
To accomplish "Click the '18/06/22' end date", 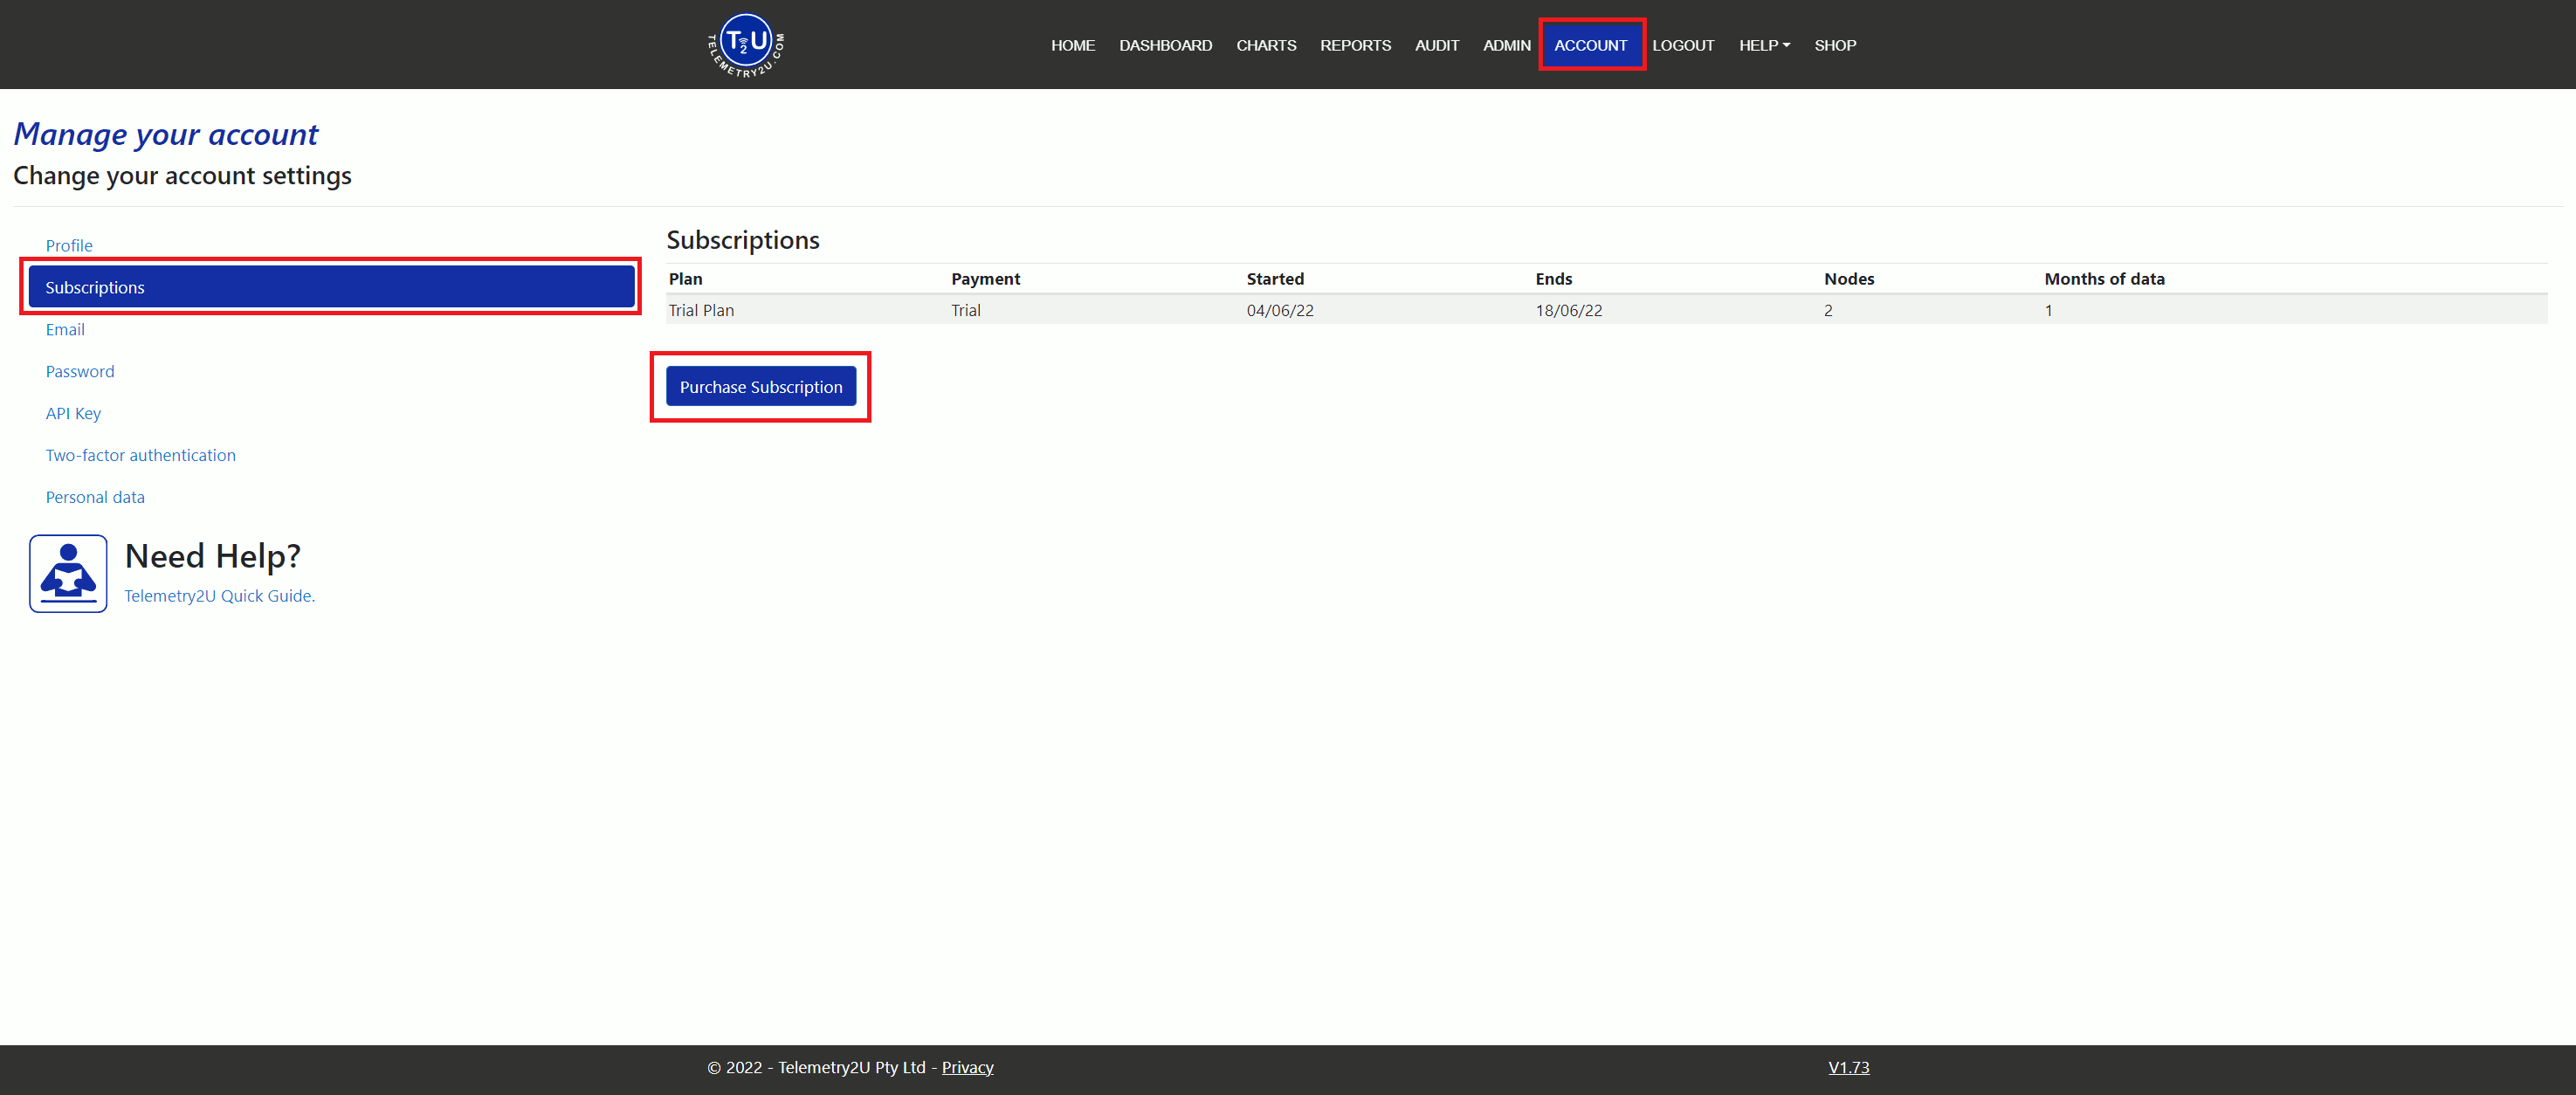I will click(1569, 310).
